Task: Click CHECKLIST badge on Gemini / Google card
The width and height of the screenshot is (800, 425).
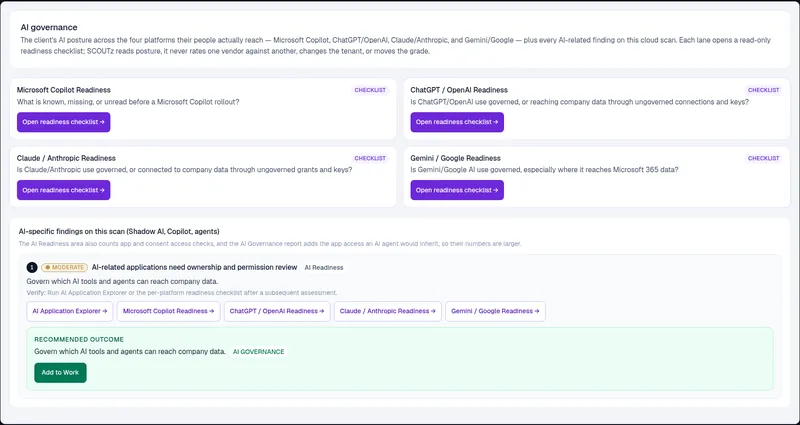Action: pos(764,159)
